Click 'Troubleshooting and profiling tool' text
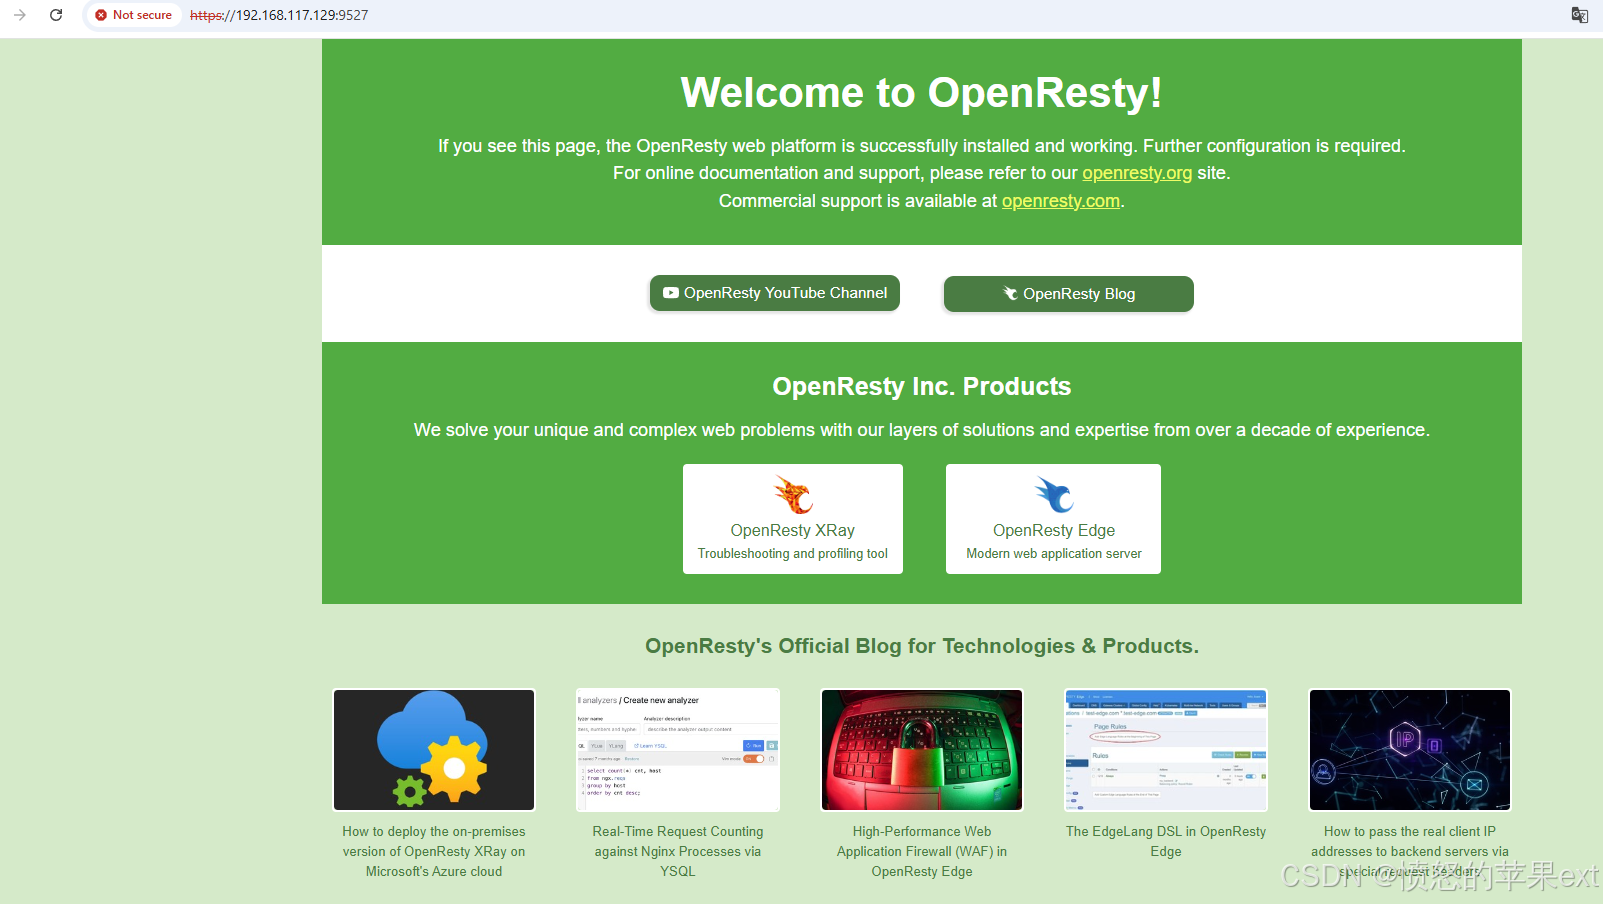The image size is (1603, 904). pos(793,553)
